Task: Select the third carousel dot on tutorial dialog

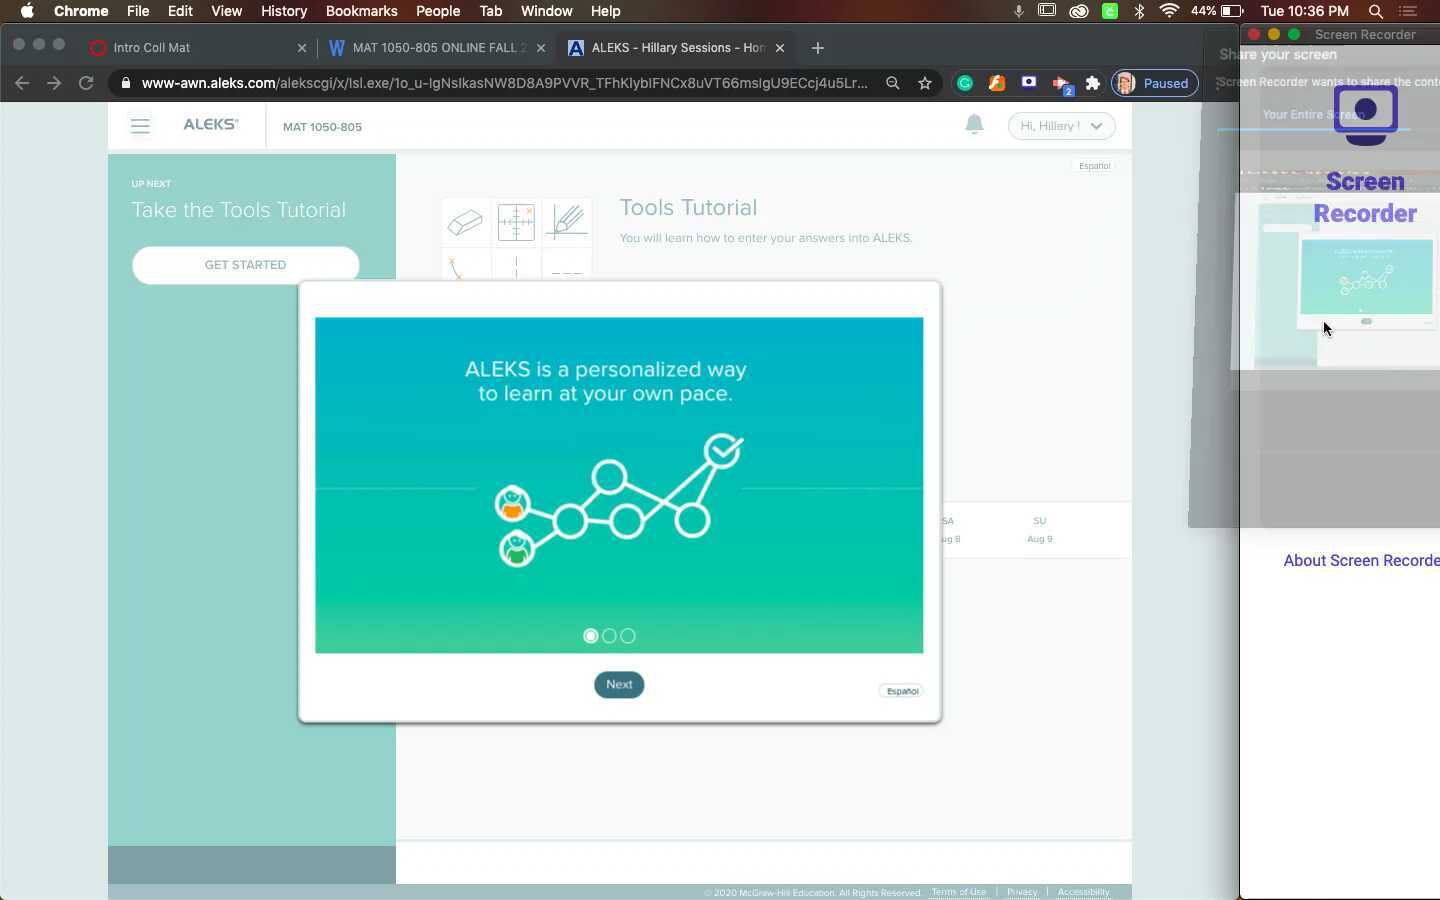Action: point(627,635)
